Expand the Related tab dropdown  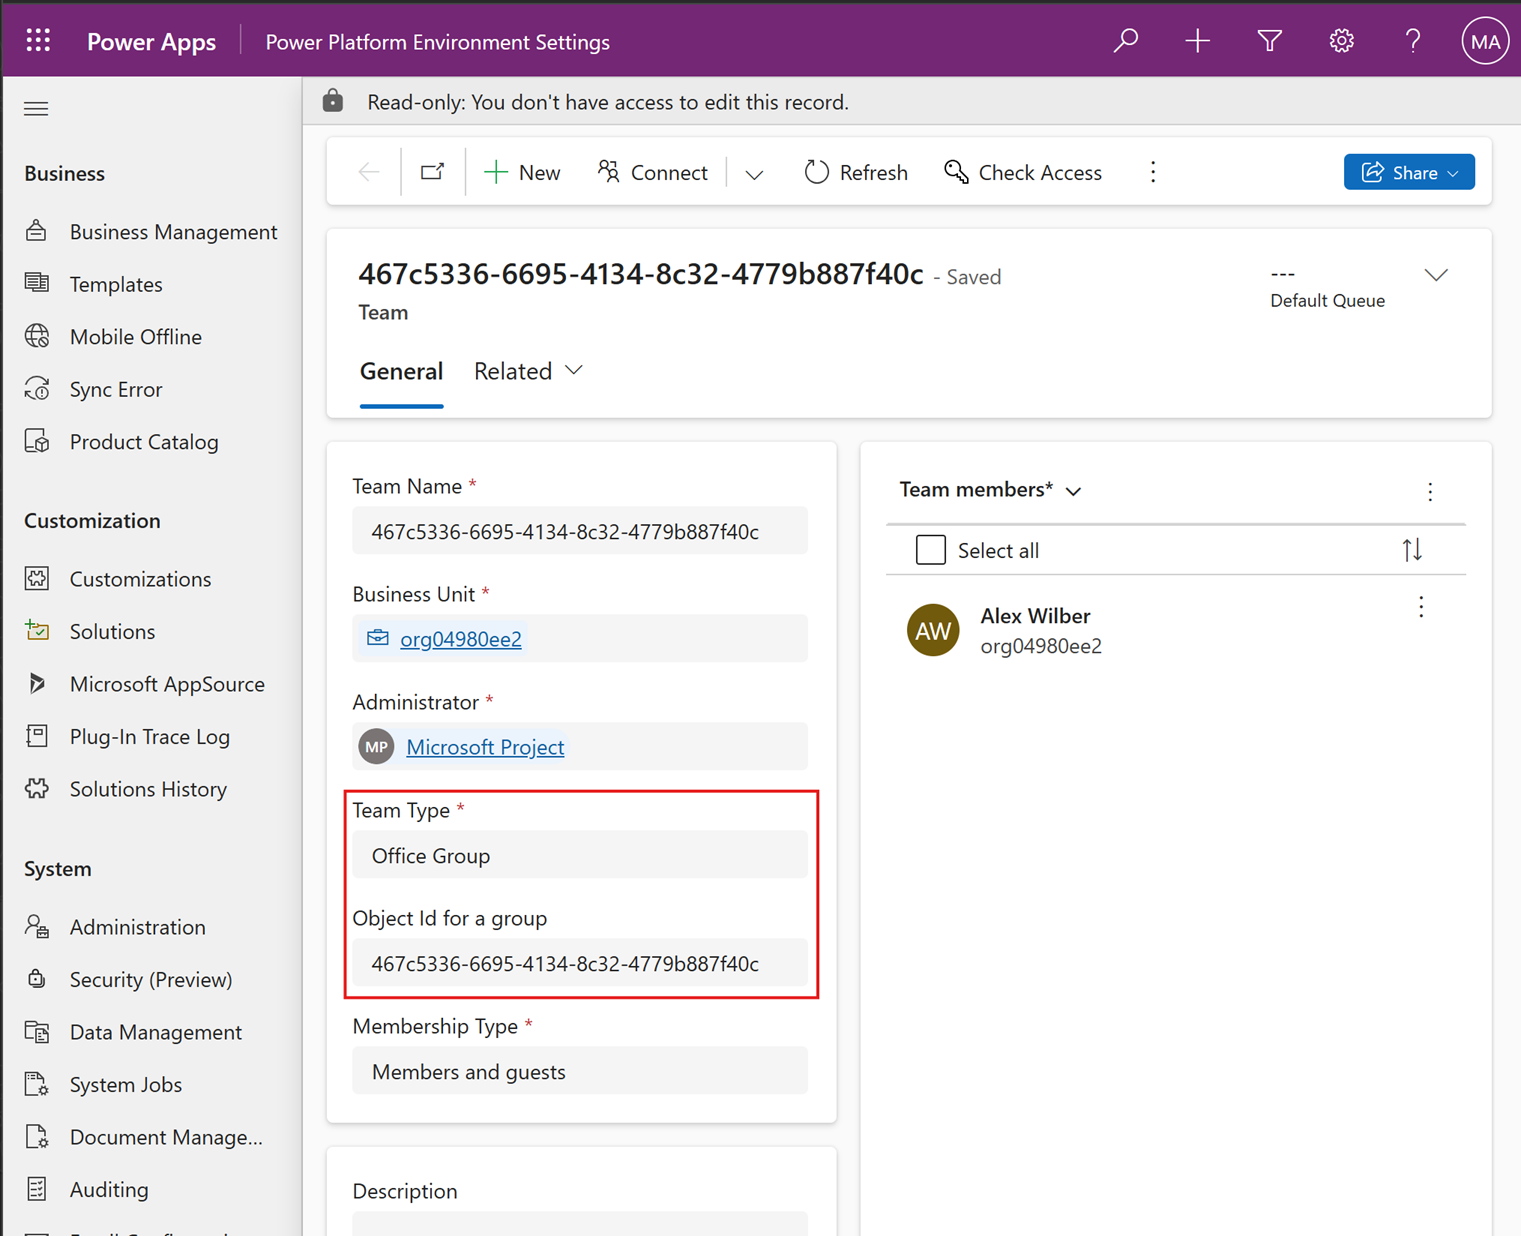(574, 371)
